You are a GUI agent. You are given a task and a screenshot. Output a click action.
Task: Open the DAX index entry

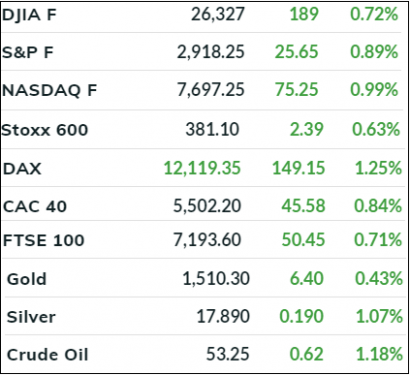201,168
